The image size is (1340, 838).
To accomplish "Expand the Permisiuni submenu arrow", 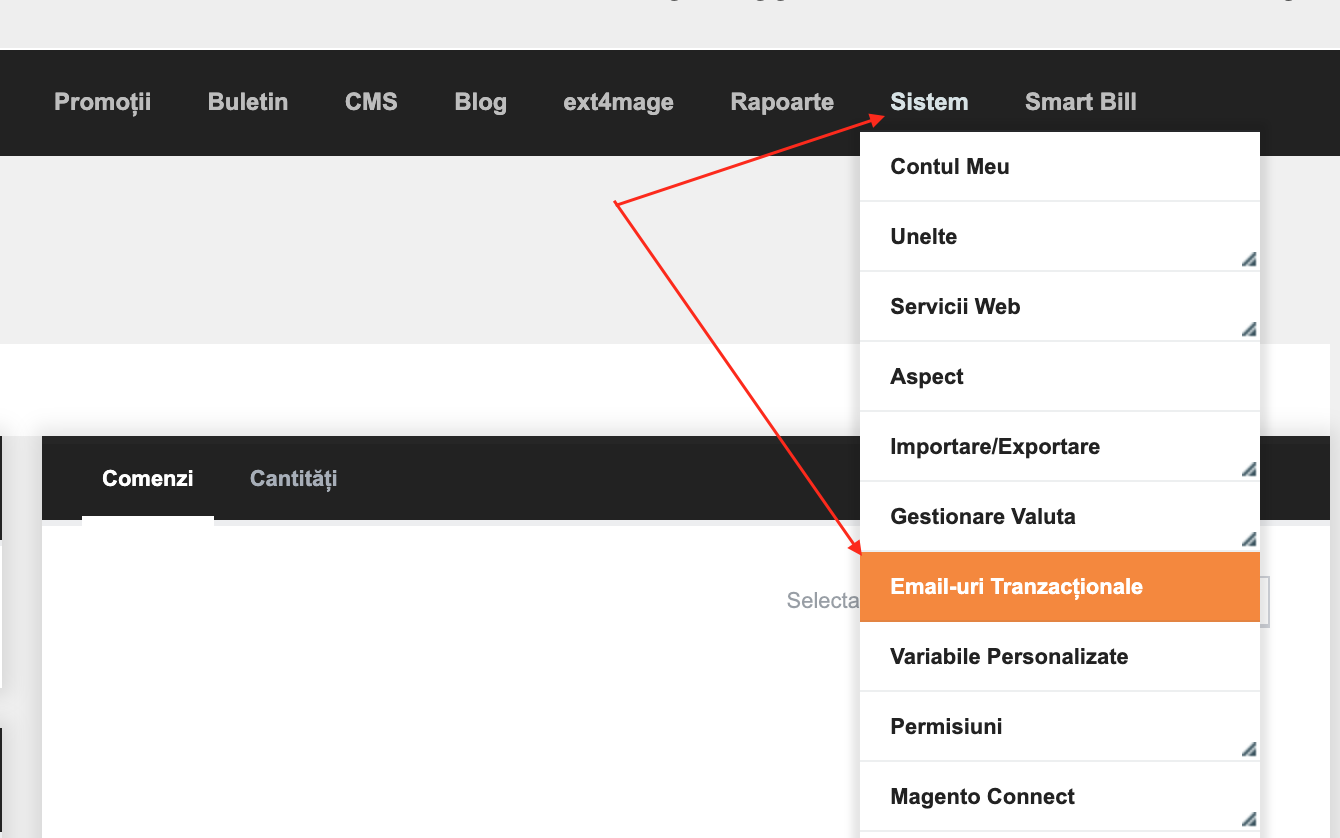I will click(x=1249, y=749).
